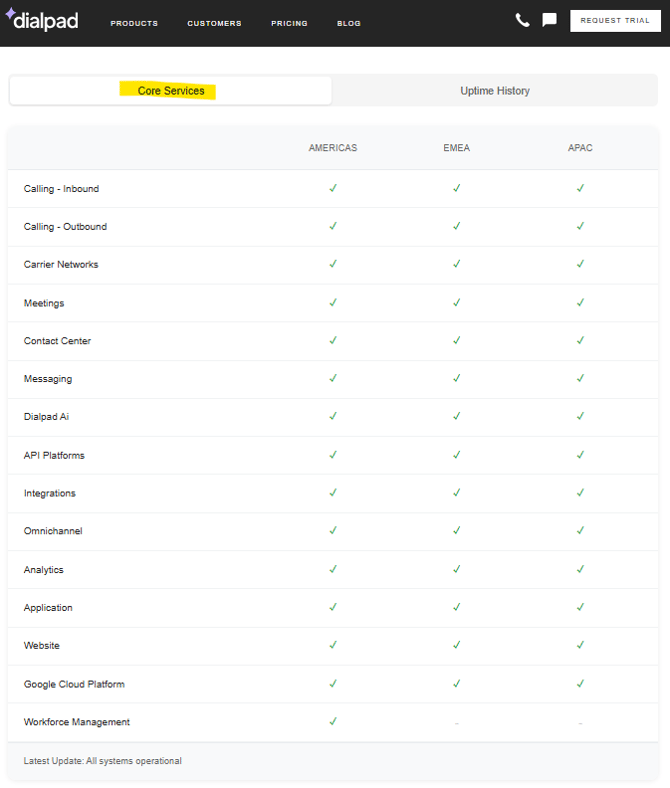Click EMEA checkmark for Google Cloud Platform

[456, 684]
